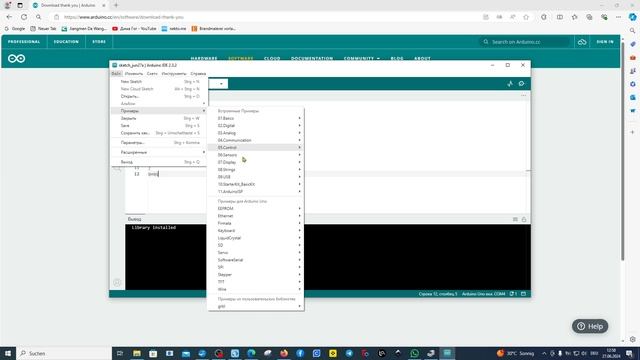Open Task View icon in taskbar
This screenshot has width=640, height=360.
click(120, 353)
